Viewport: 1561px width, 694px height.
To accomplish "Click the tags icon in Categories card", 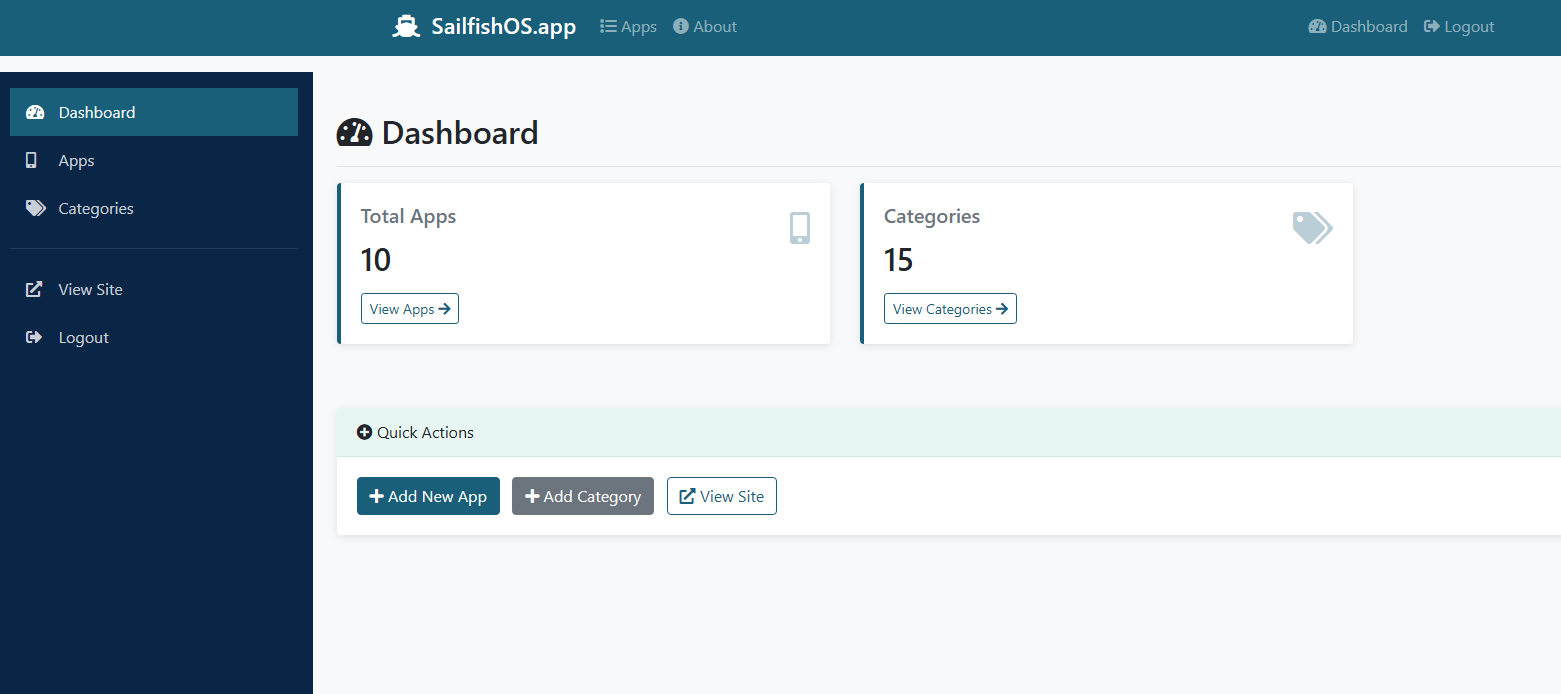I will coord(1312,228).
